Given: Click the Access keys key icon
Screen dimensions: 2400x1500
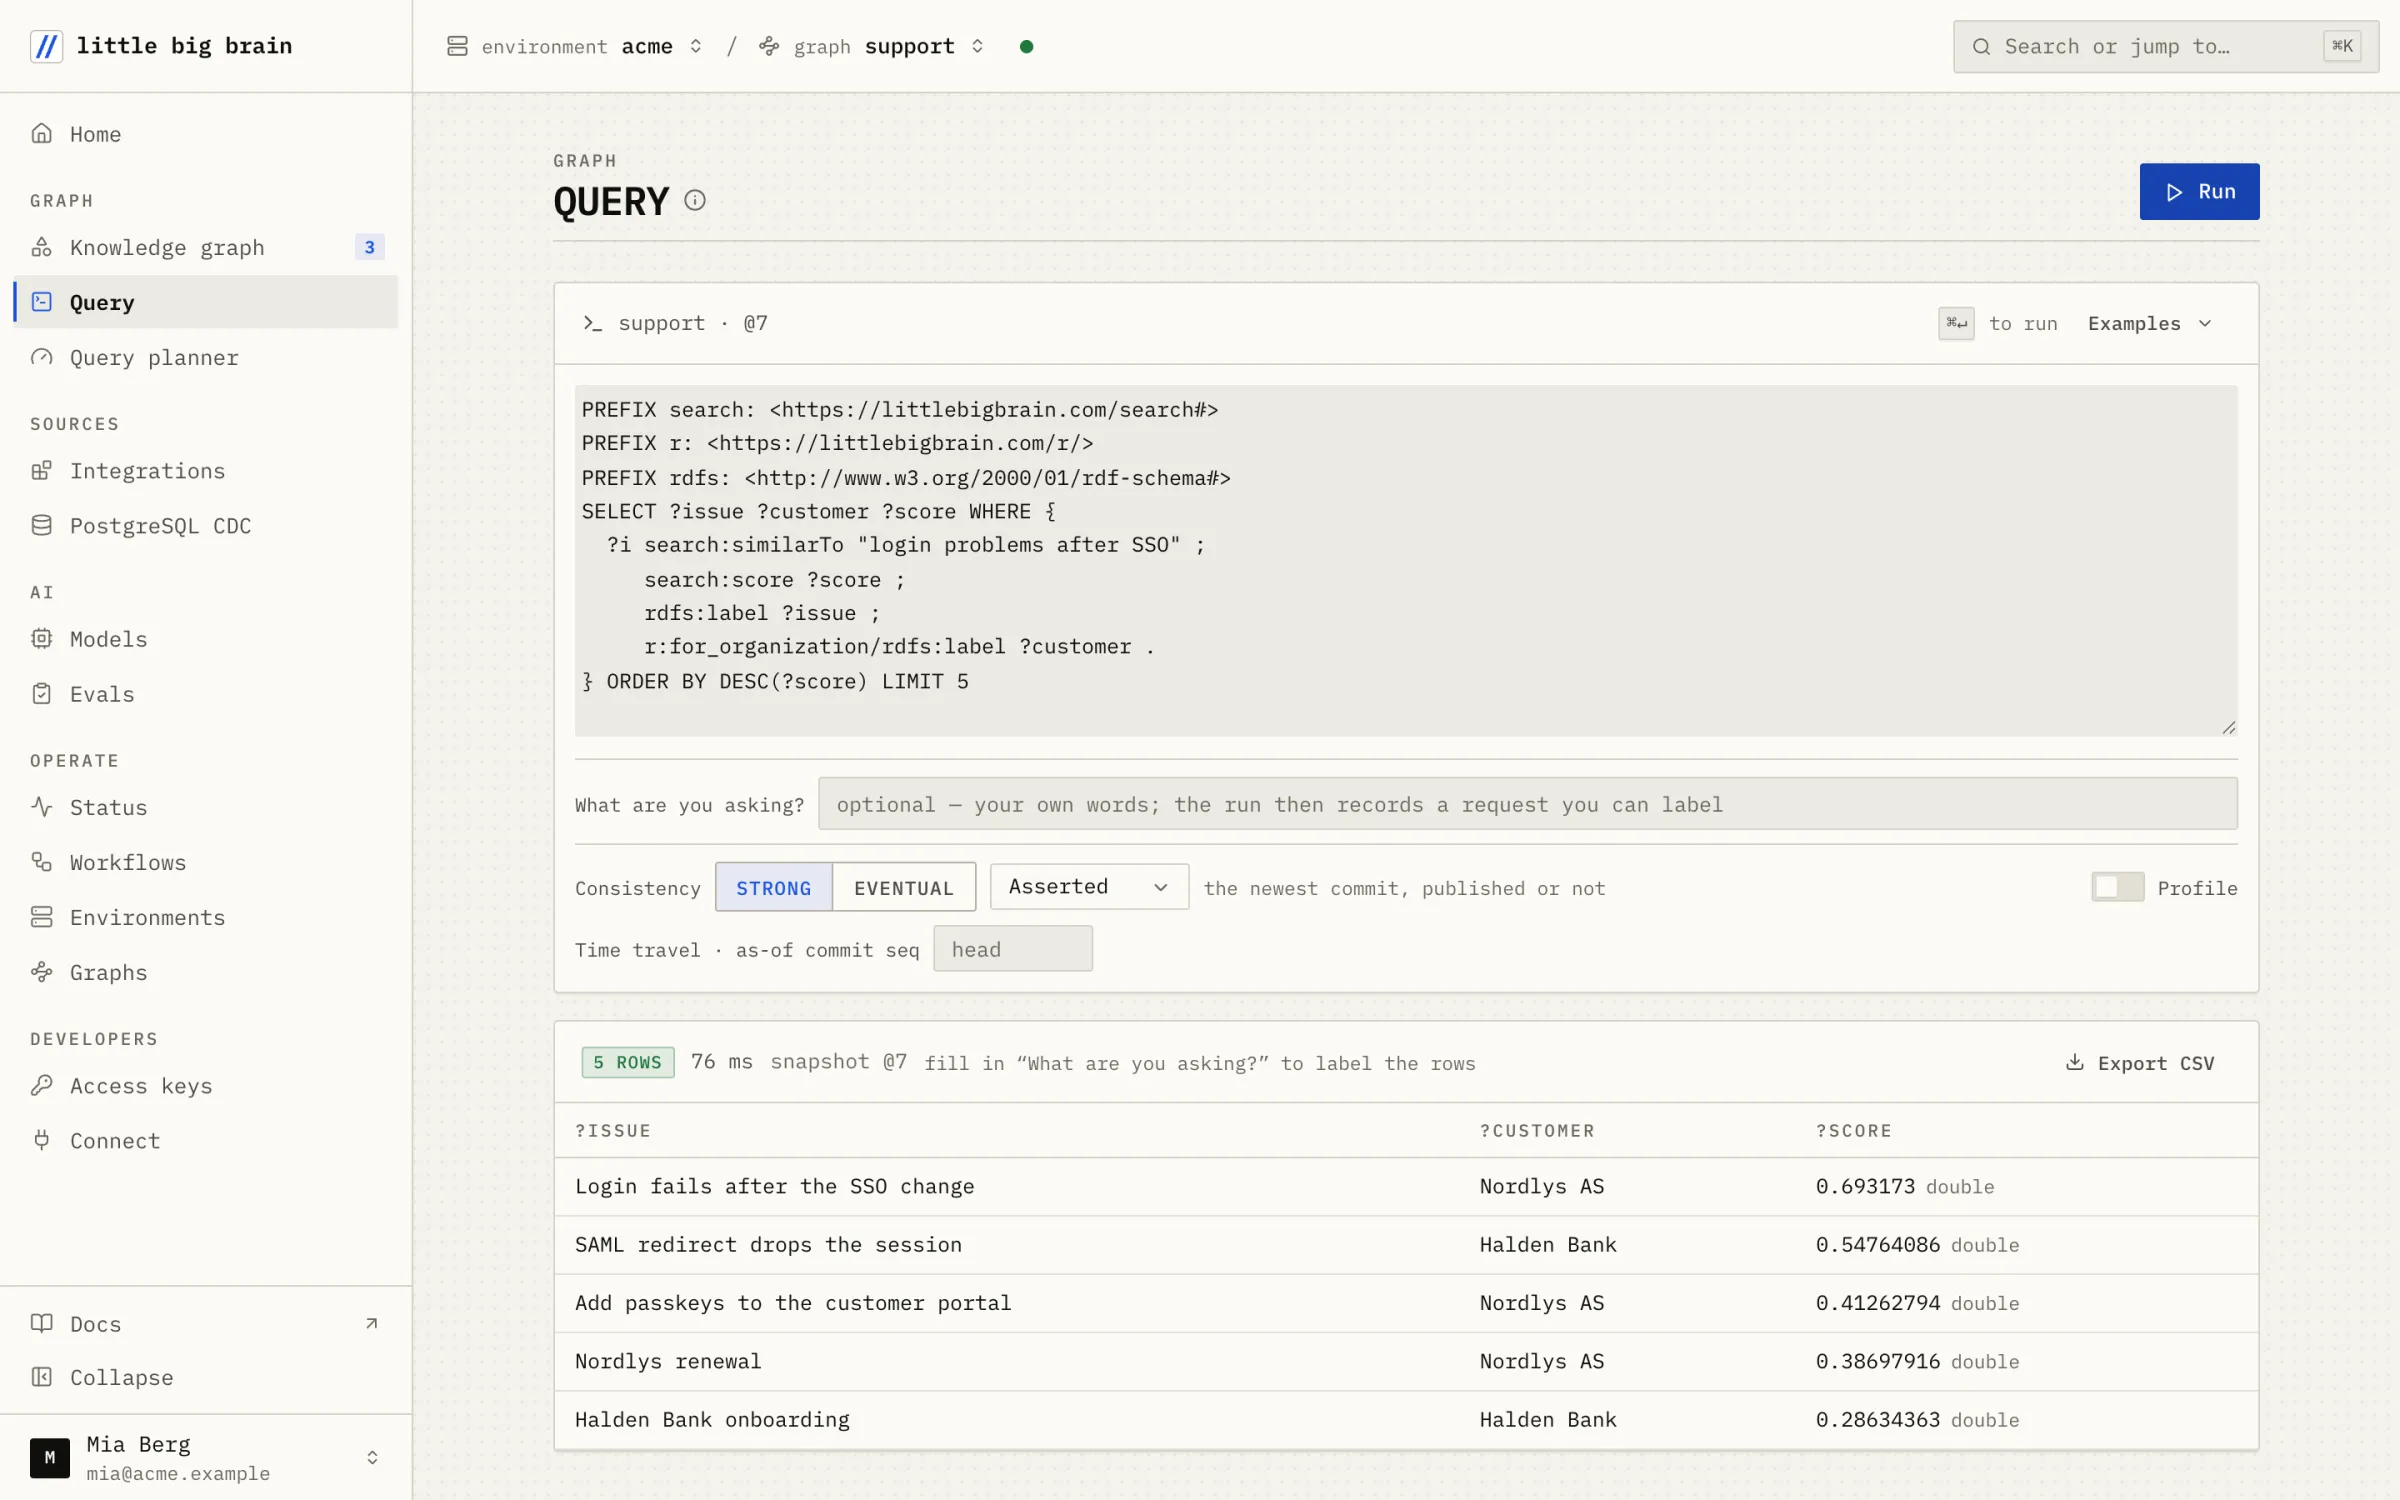Looking at the screenshot, I should tap(41, 1085).
